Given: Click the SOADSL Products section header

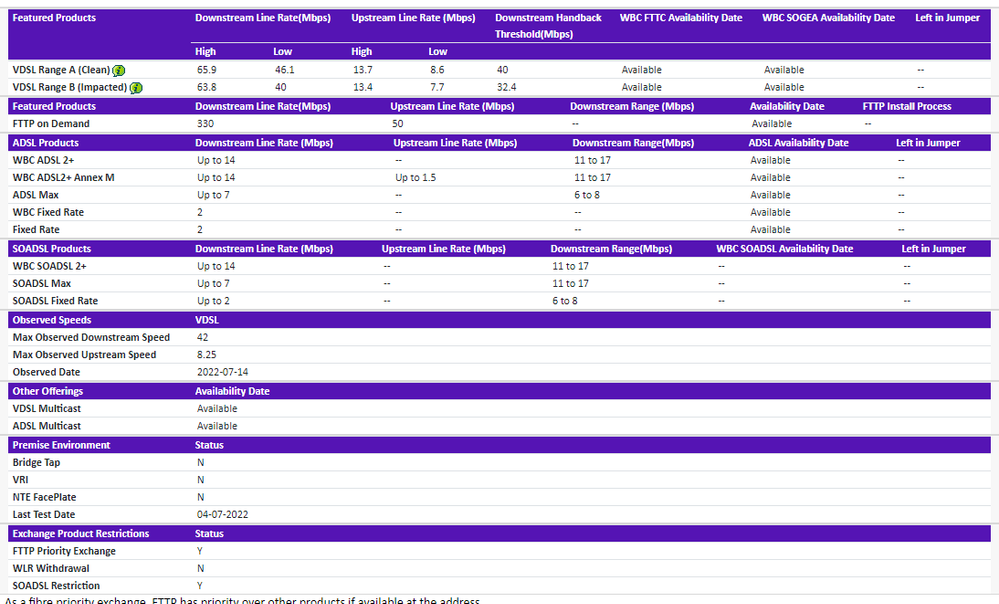Looking at the screenshot, I should 52,249.
